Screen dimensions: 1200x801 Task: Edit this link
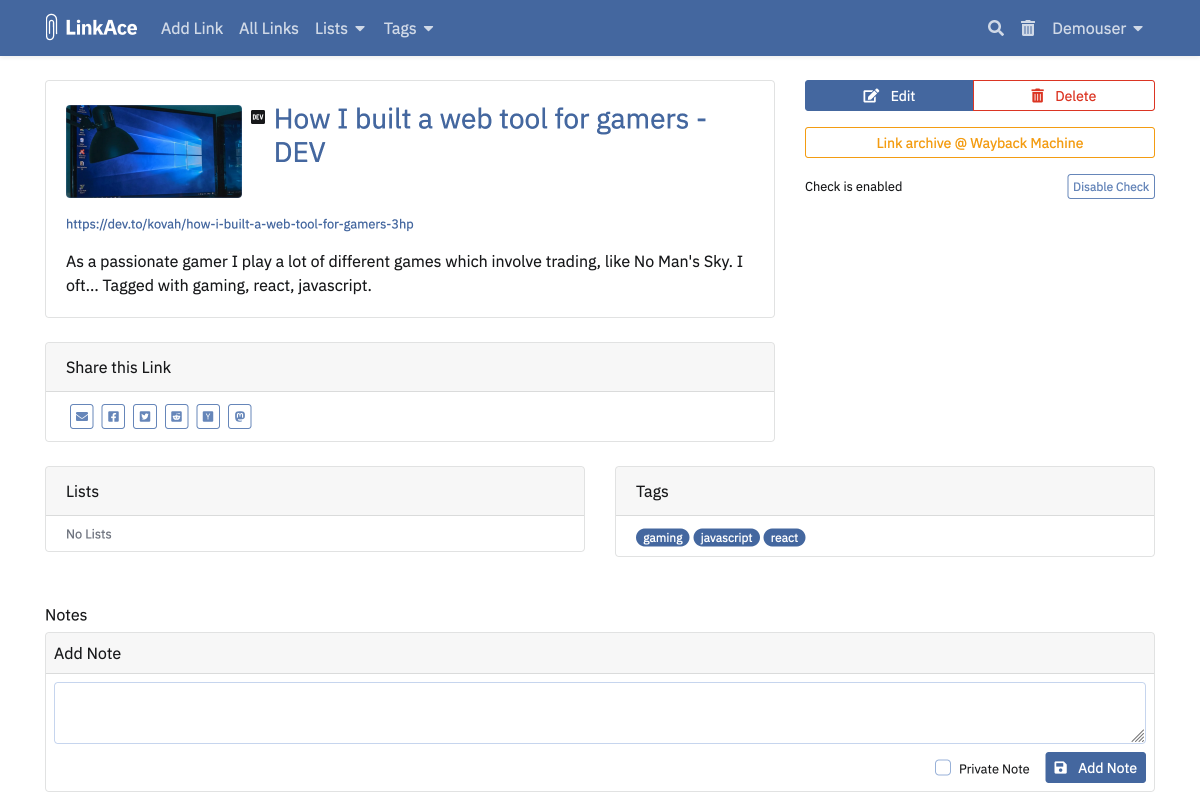pyautogui.click(x=889, y=95)
